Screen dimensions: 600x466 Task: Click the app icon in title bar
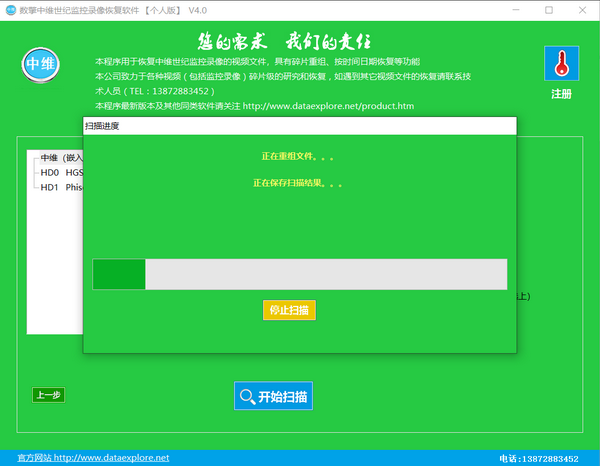coord(10,9)
